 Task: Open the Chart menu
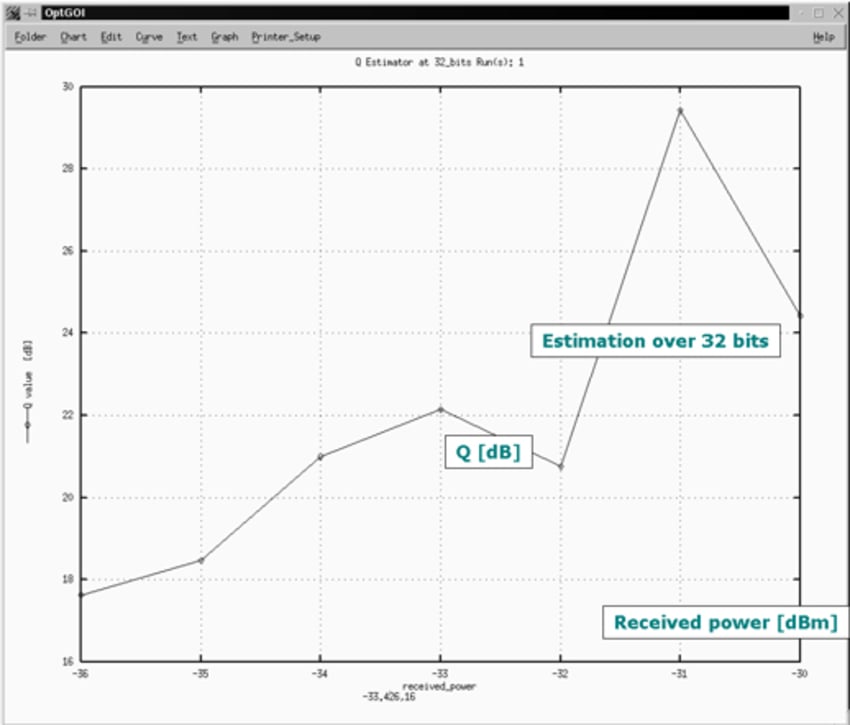coord(73,37)
